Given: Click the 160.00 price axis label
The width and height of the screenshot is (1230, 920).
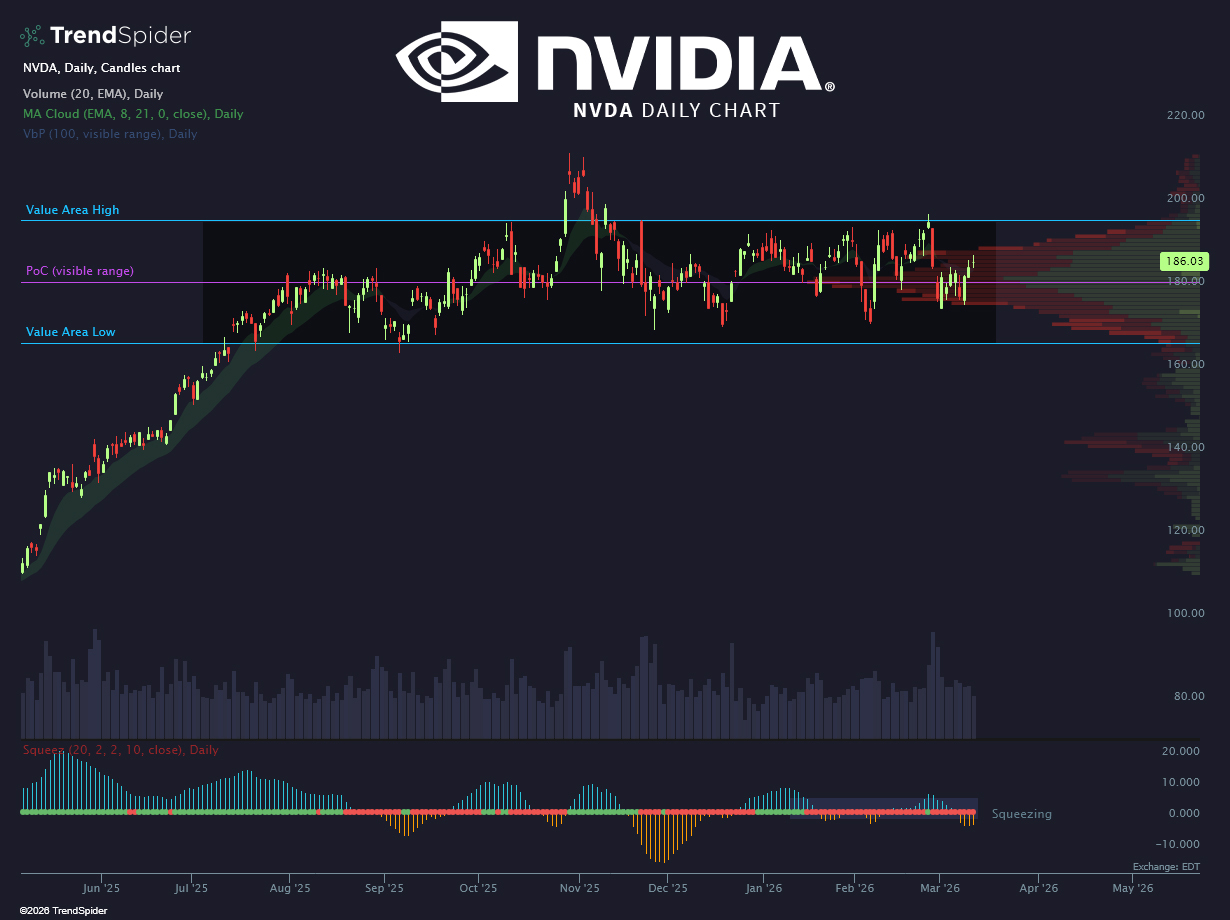Looking at the screenshot, I should click(x=1185, y=364).
